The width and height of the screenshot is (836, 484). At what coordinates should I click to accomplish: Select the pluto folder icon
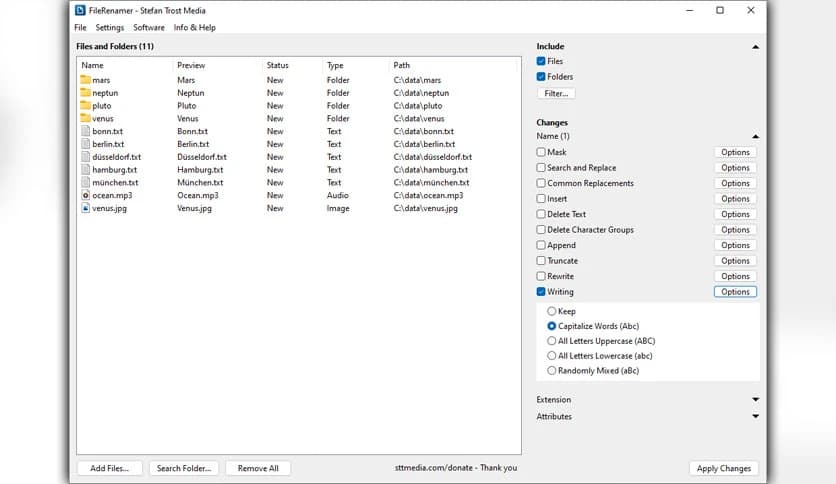tap(85, 106)
